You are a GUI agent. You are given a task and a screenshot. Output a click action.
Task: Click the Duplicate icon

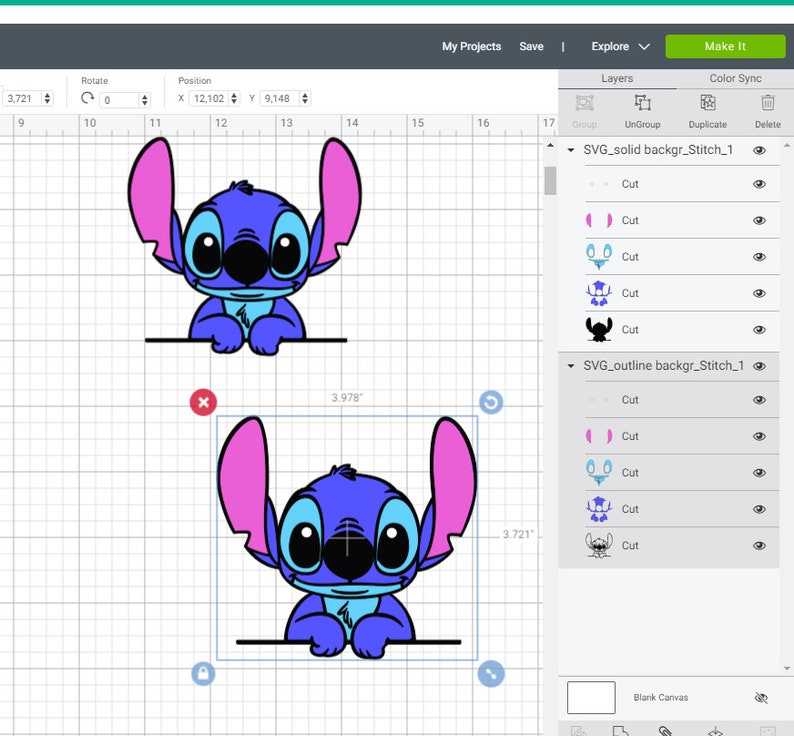pyautogui.click(x=707, y=103)
